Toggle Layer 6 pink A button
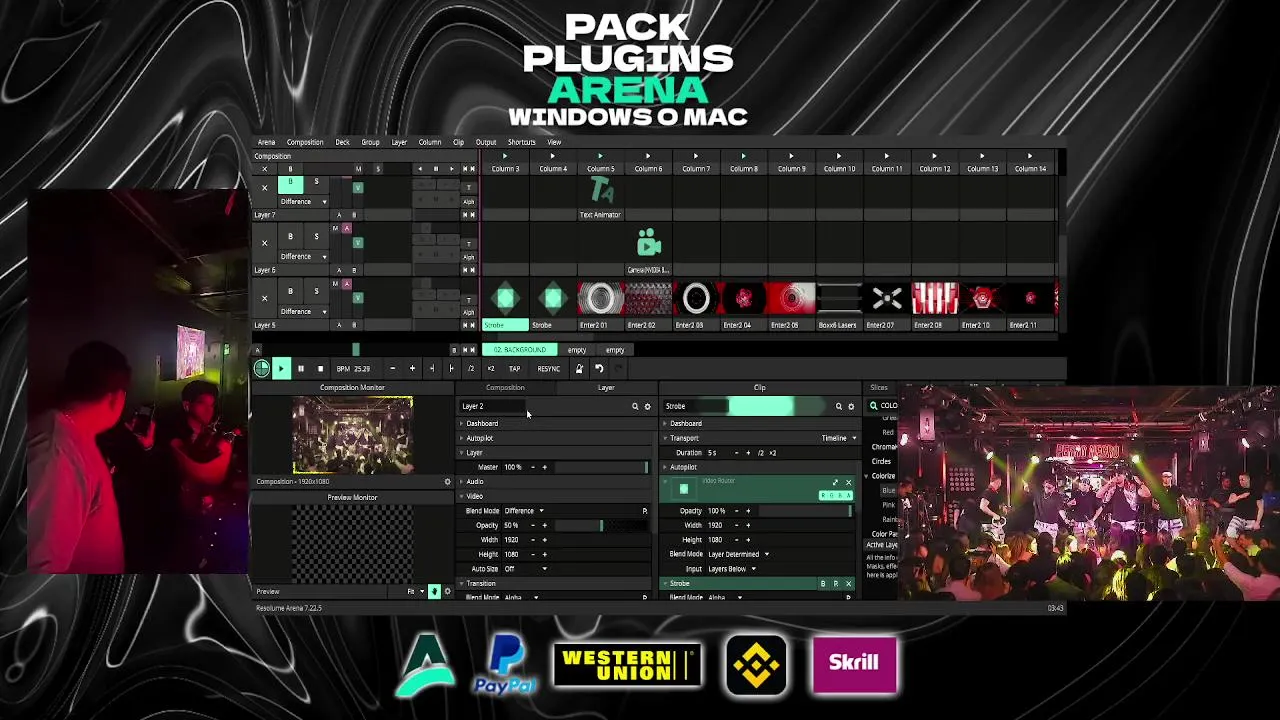Screen dimensions: 1280x720 point(347,229)
